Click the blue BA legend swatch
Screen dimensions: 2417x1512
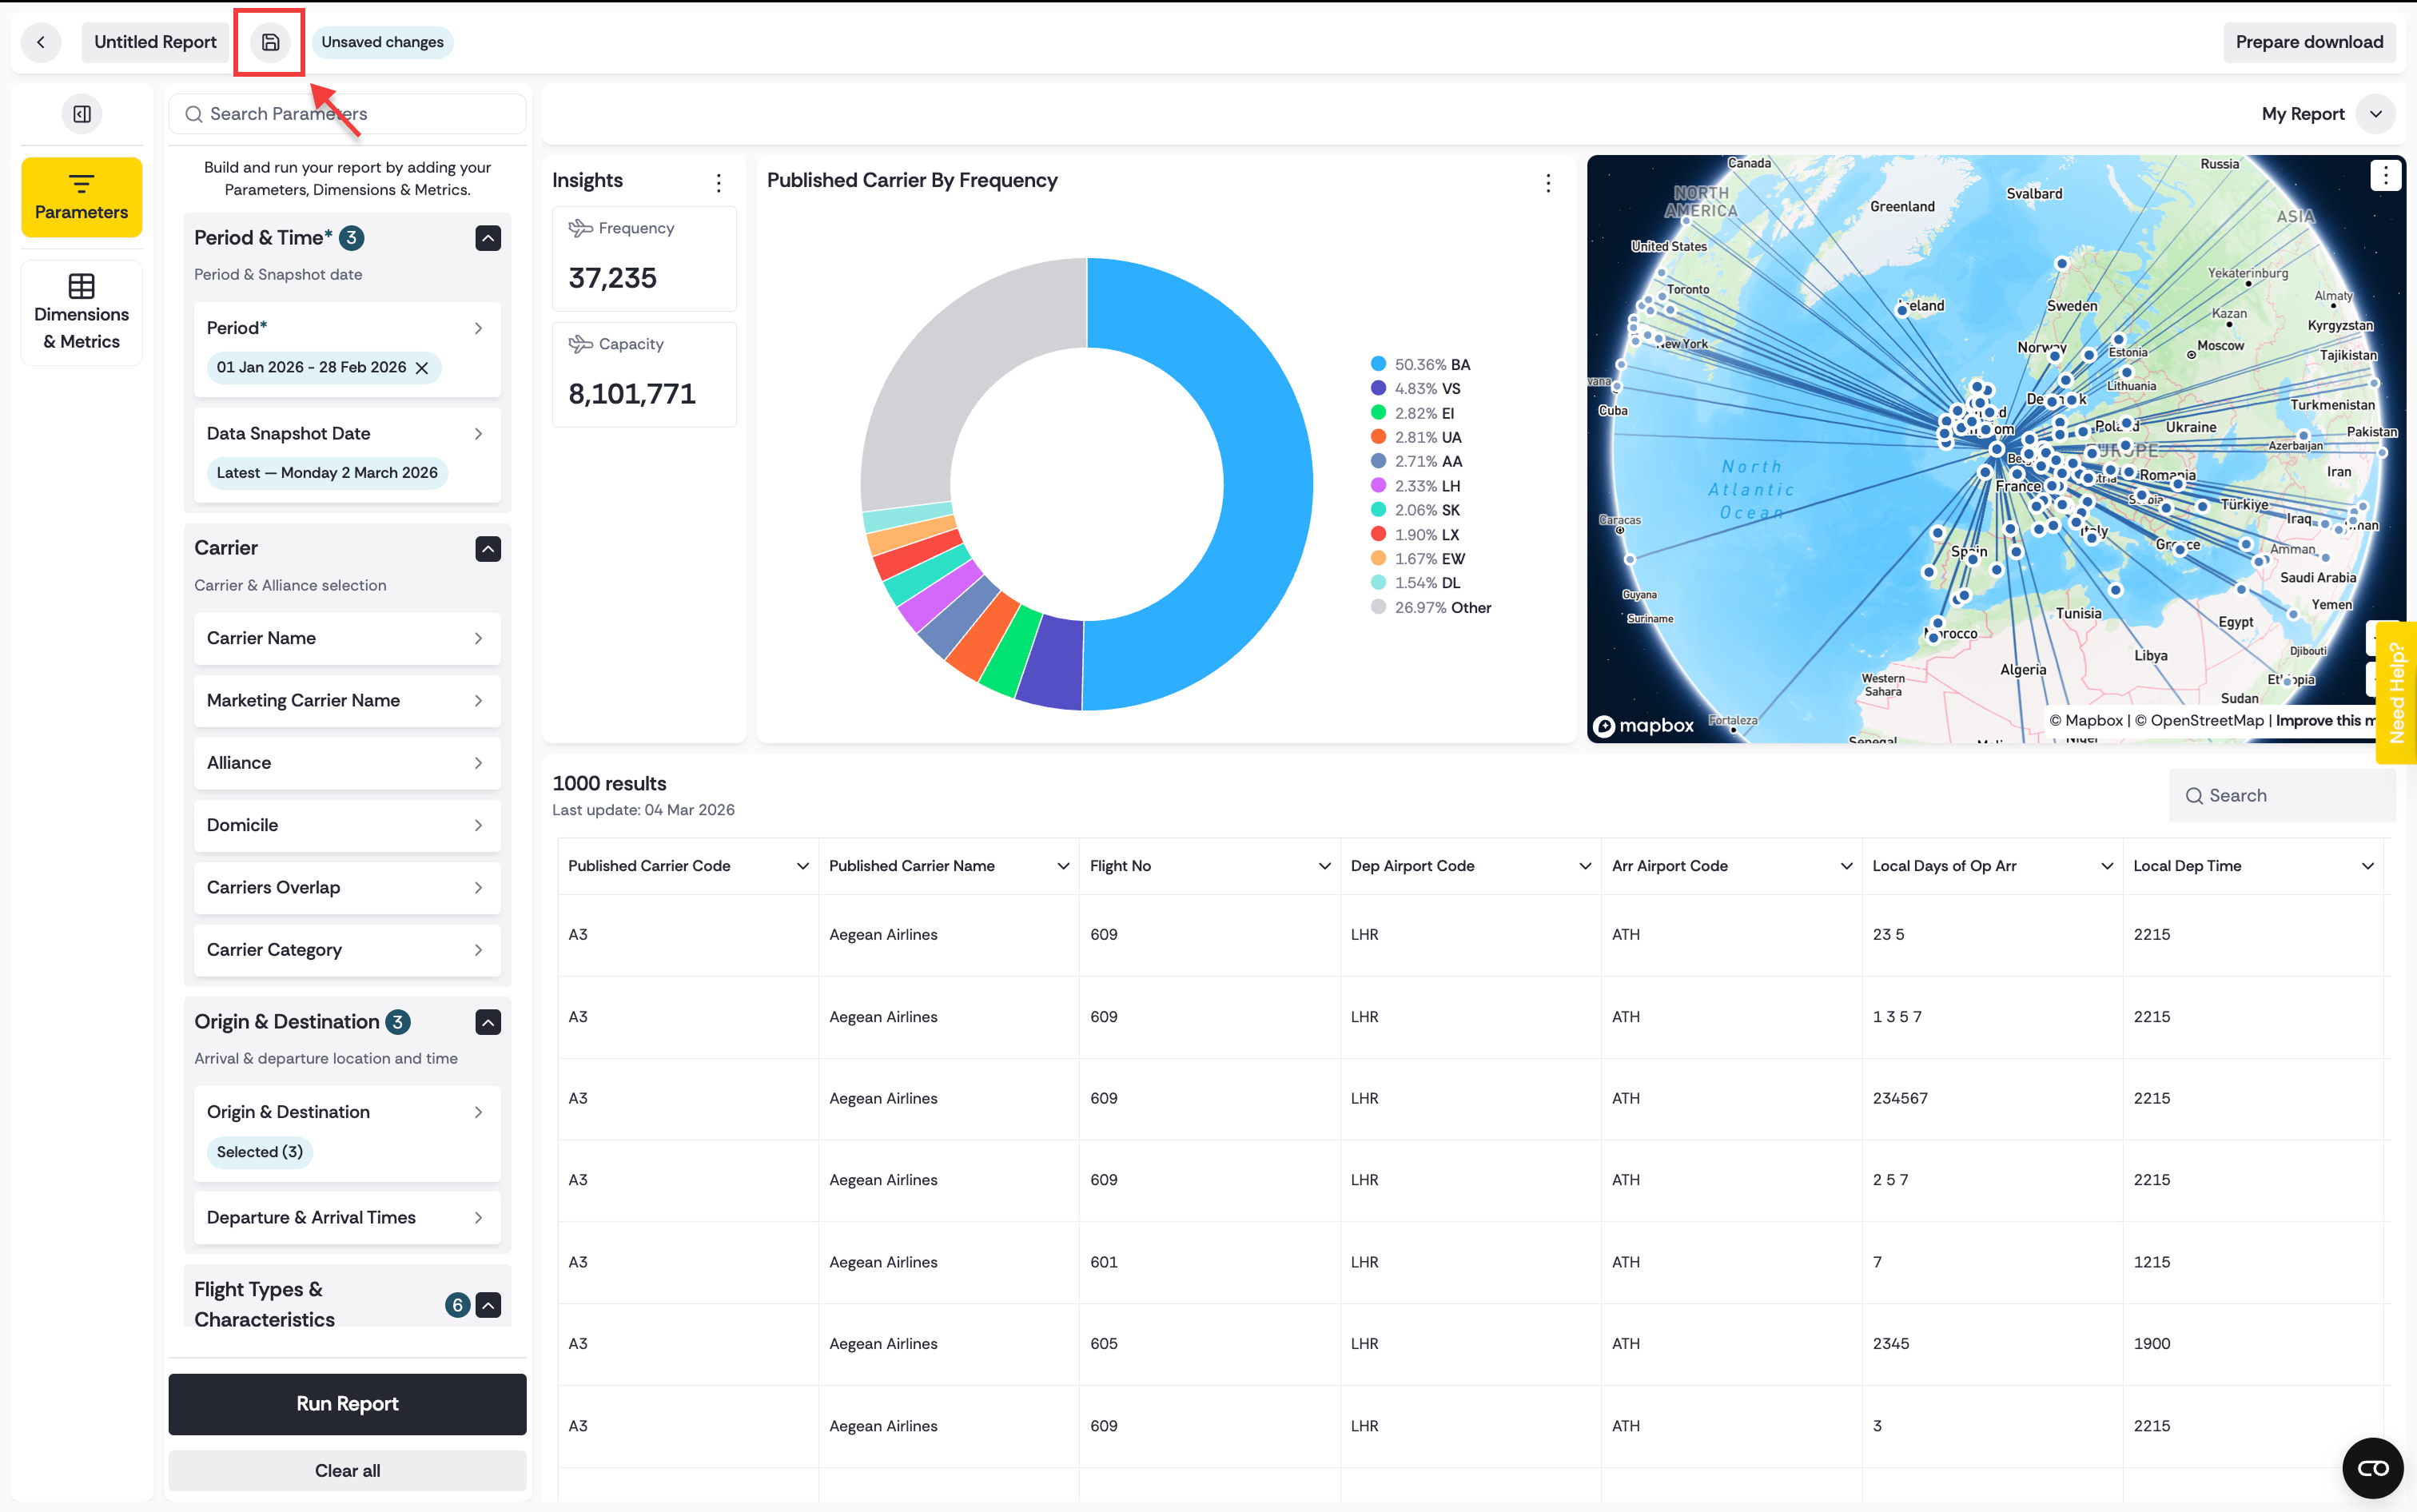coord(1378,364)
